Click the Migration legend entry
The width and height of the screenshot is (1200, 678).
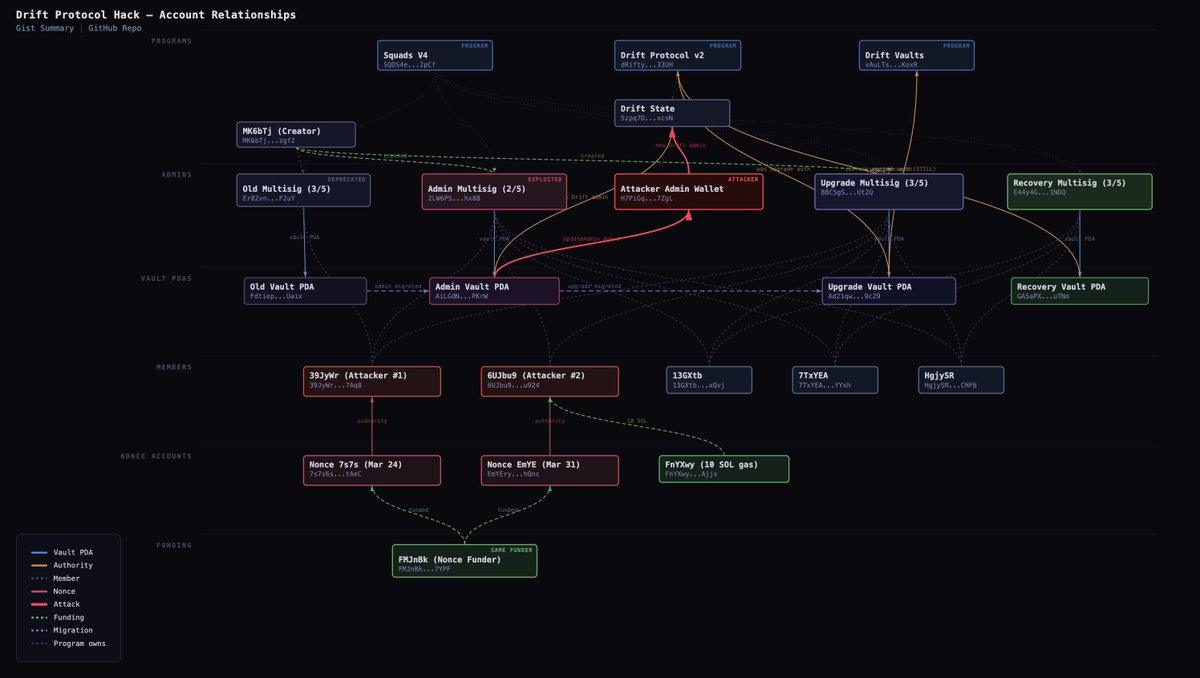(62, 630)
